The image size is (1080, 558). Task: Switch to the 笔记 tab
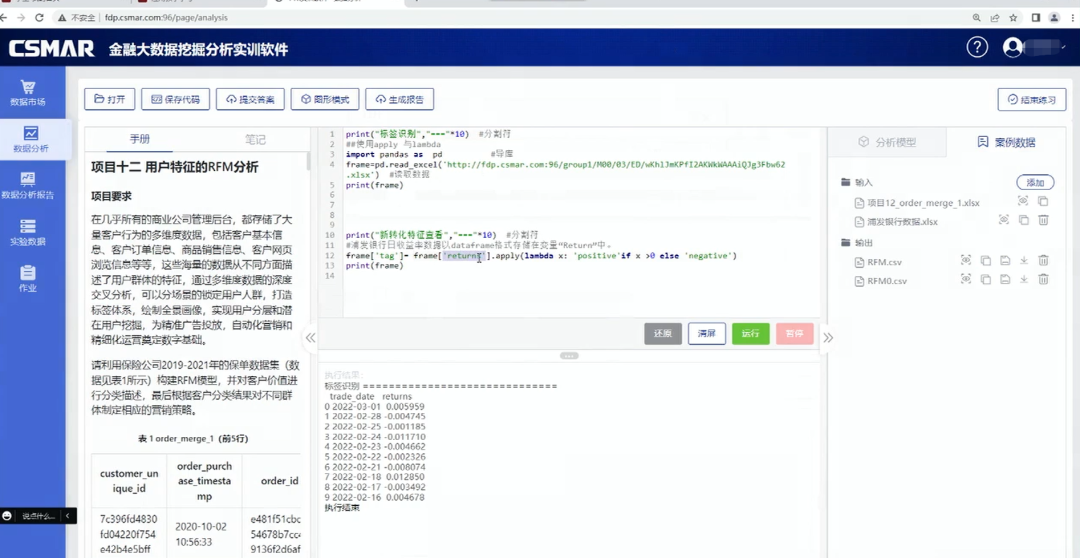point(255,140)
